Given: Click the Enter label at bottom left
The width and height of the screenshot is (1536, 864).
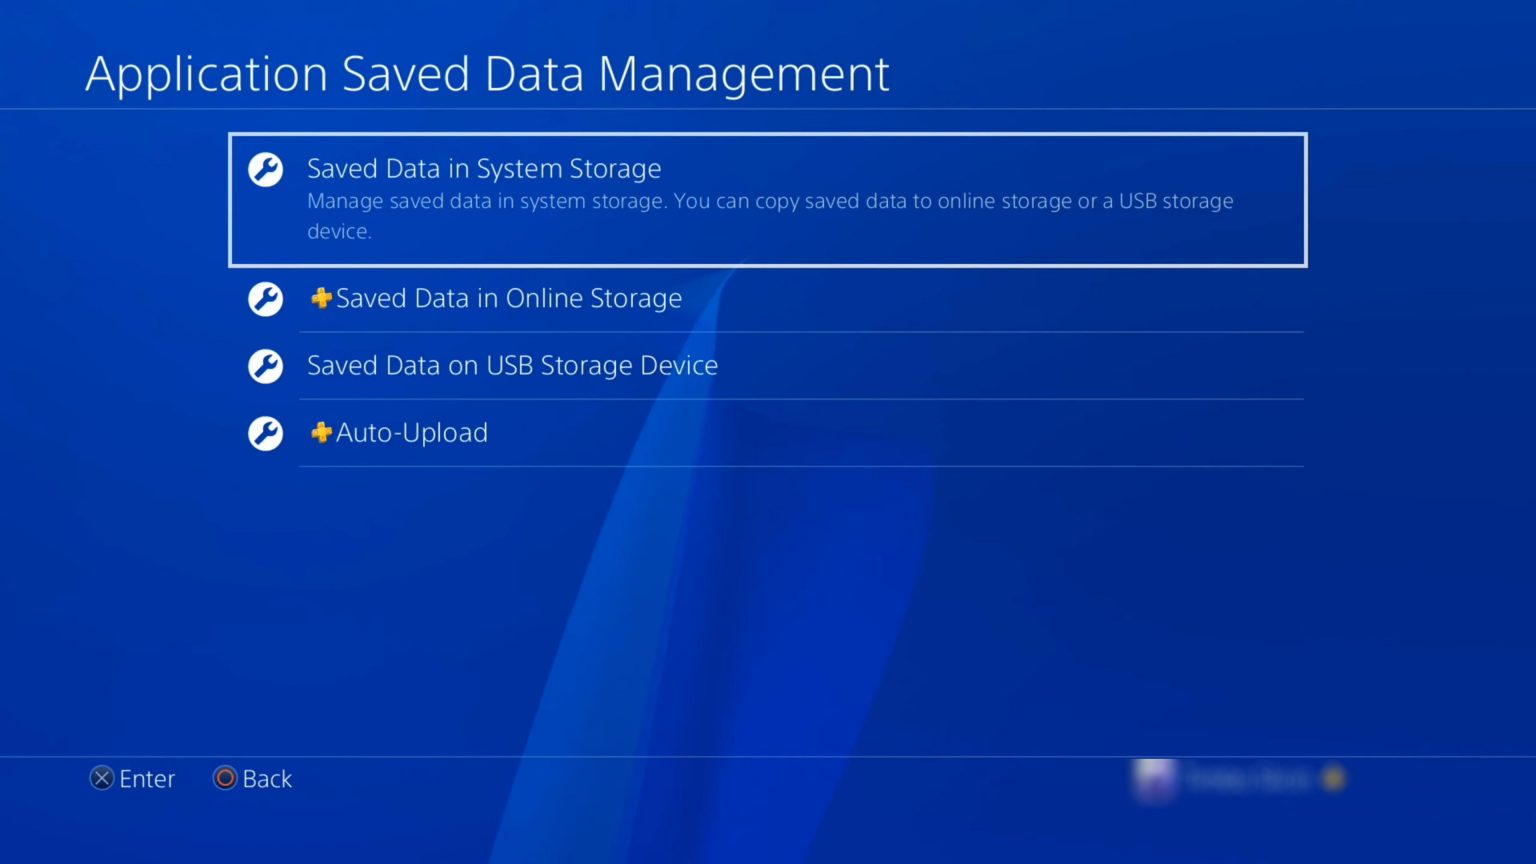Looking at the screenshot, I should 147,778.
